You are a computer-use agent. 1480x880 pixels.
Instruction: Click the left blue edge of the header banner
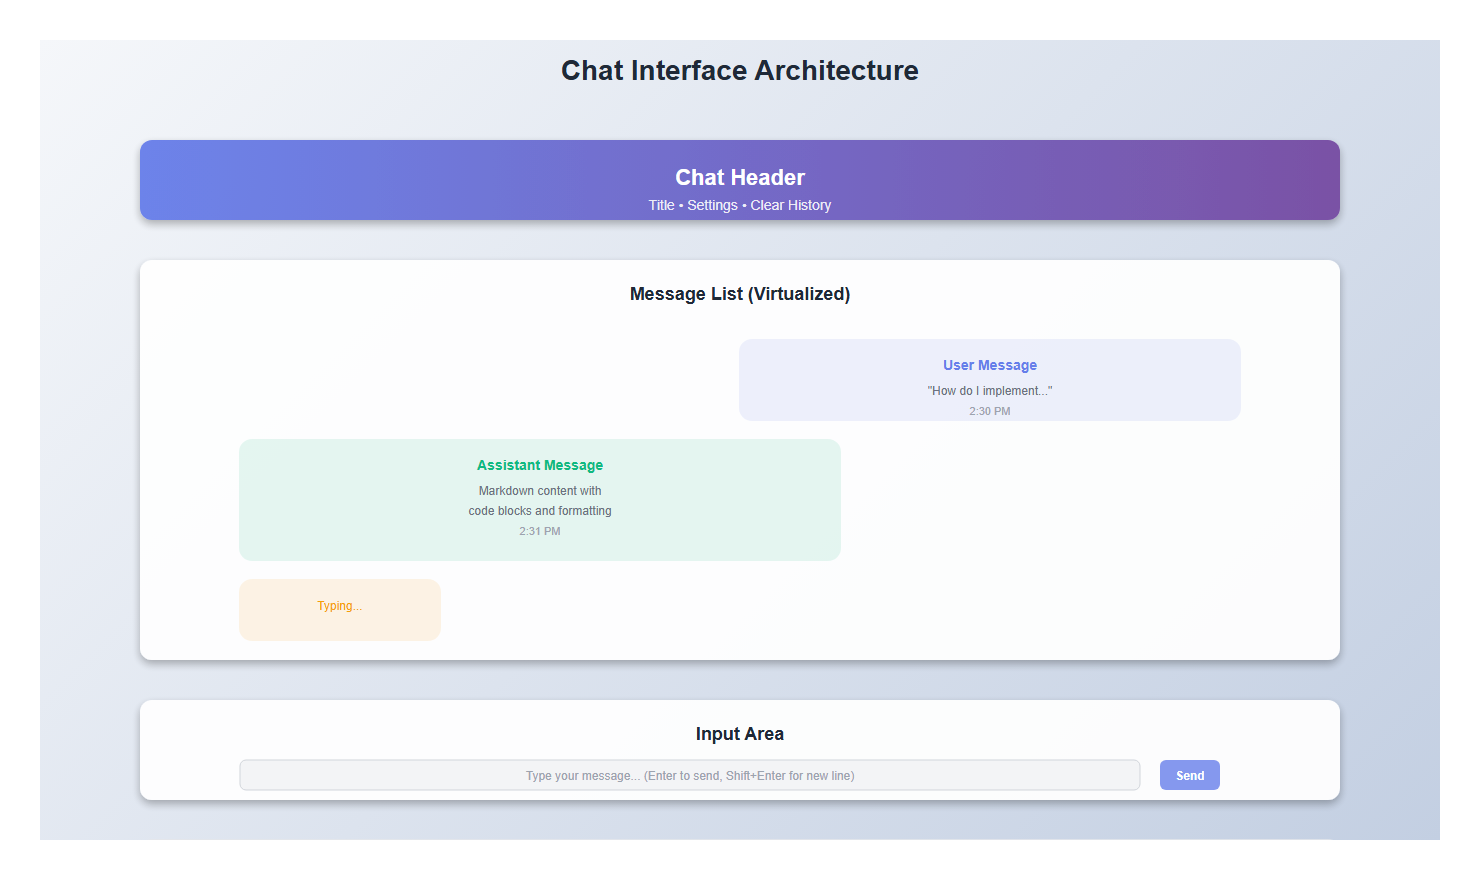(160, 180)
